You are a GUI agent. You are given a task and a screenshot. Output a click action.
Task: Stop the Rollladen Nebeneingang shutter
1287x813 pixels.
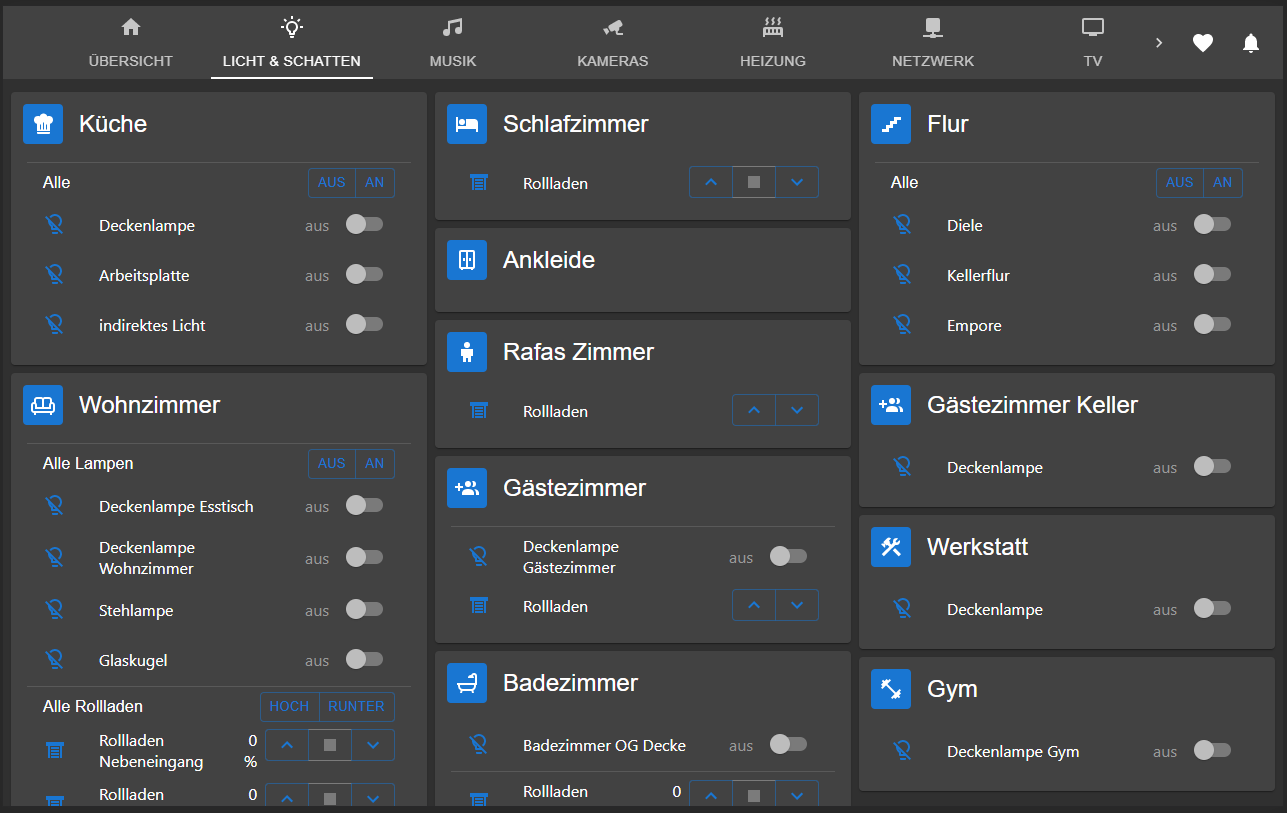[330, 745]
